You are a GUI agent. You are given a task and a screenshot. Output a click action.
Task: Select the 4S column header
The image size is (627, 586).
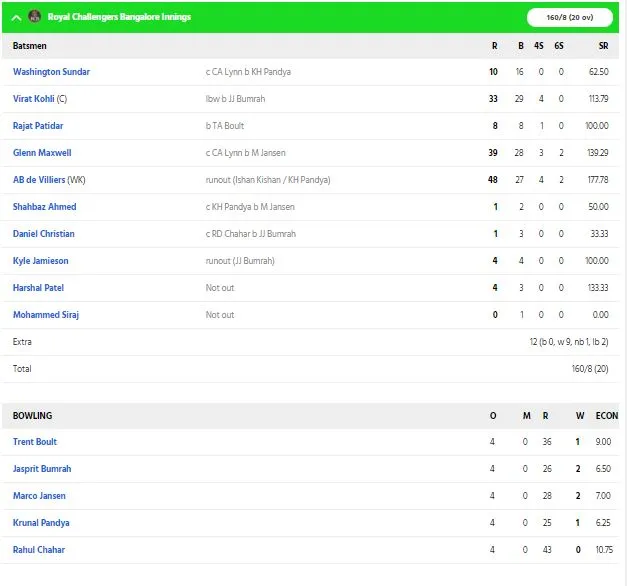539,46
